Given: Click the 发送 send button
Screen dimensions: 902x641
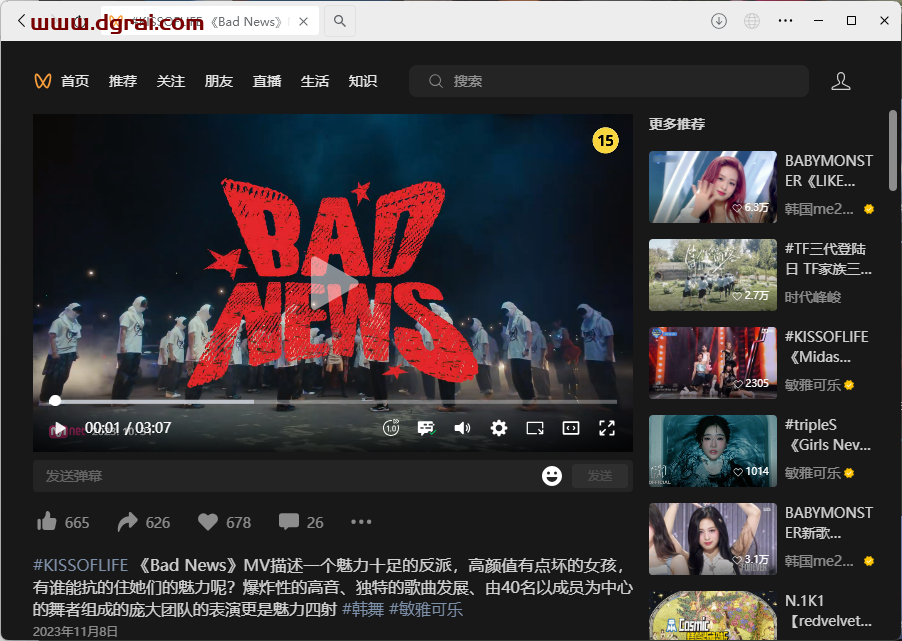Looking at the screenshot, I should (599, 476).
